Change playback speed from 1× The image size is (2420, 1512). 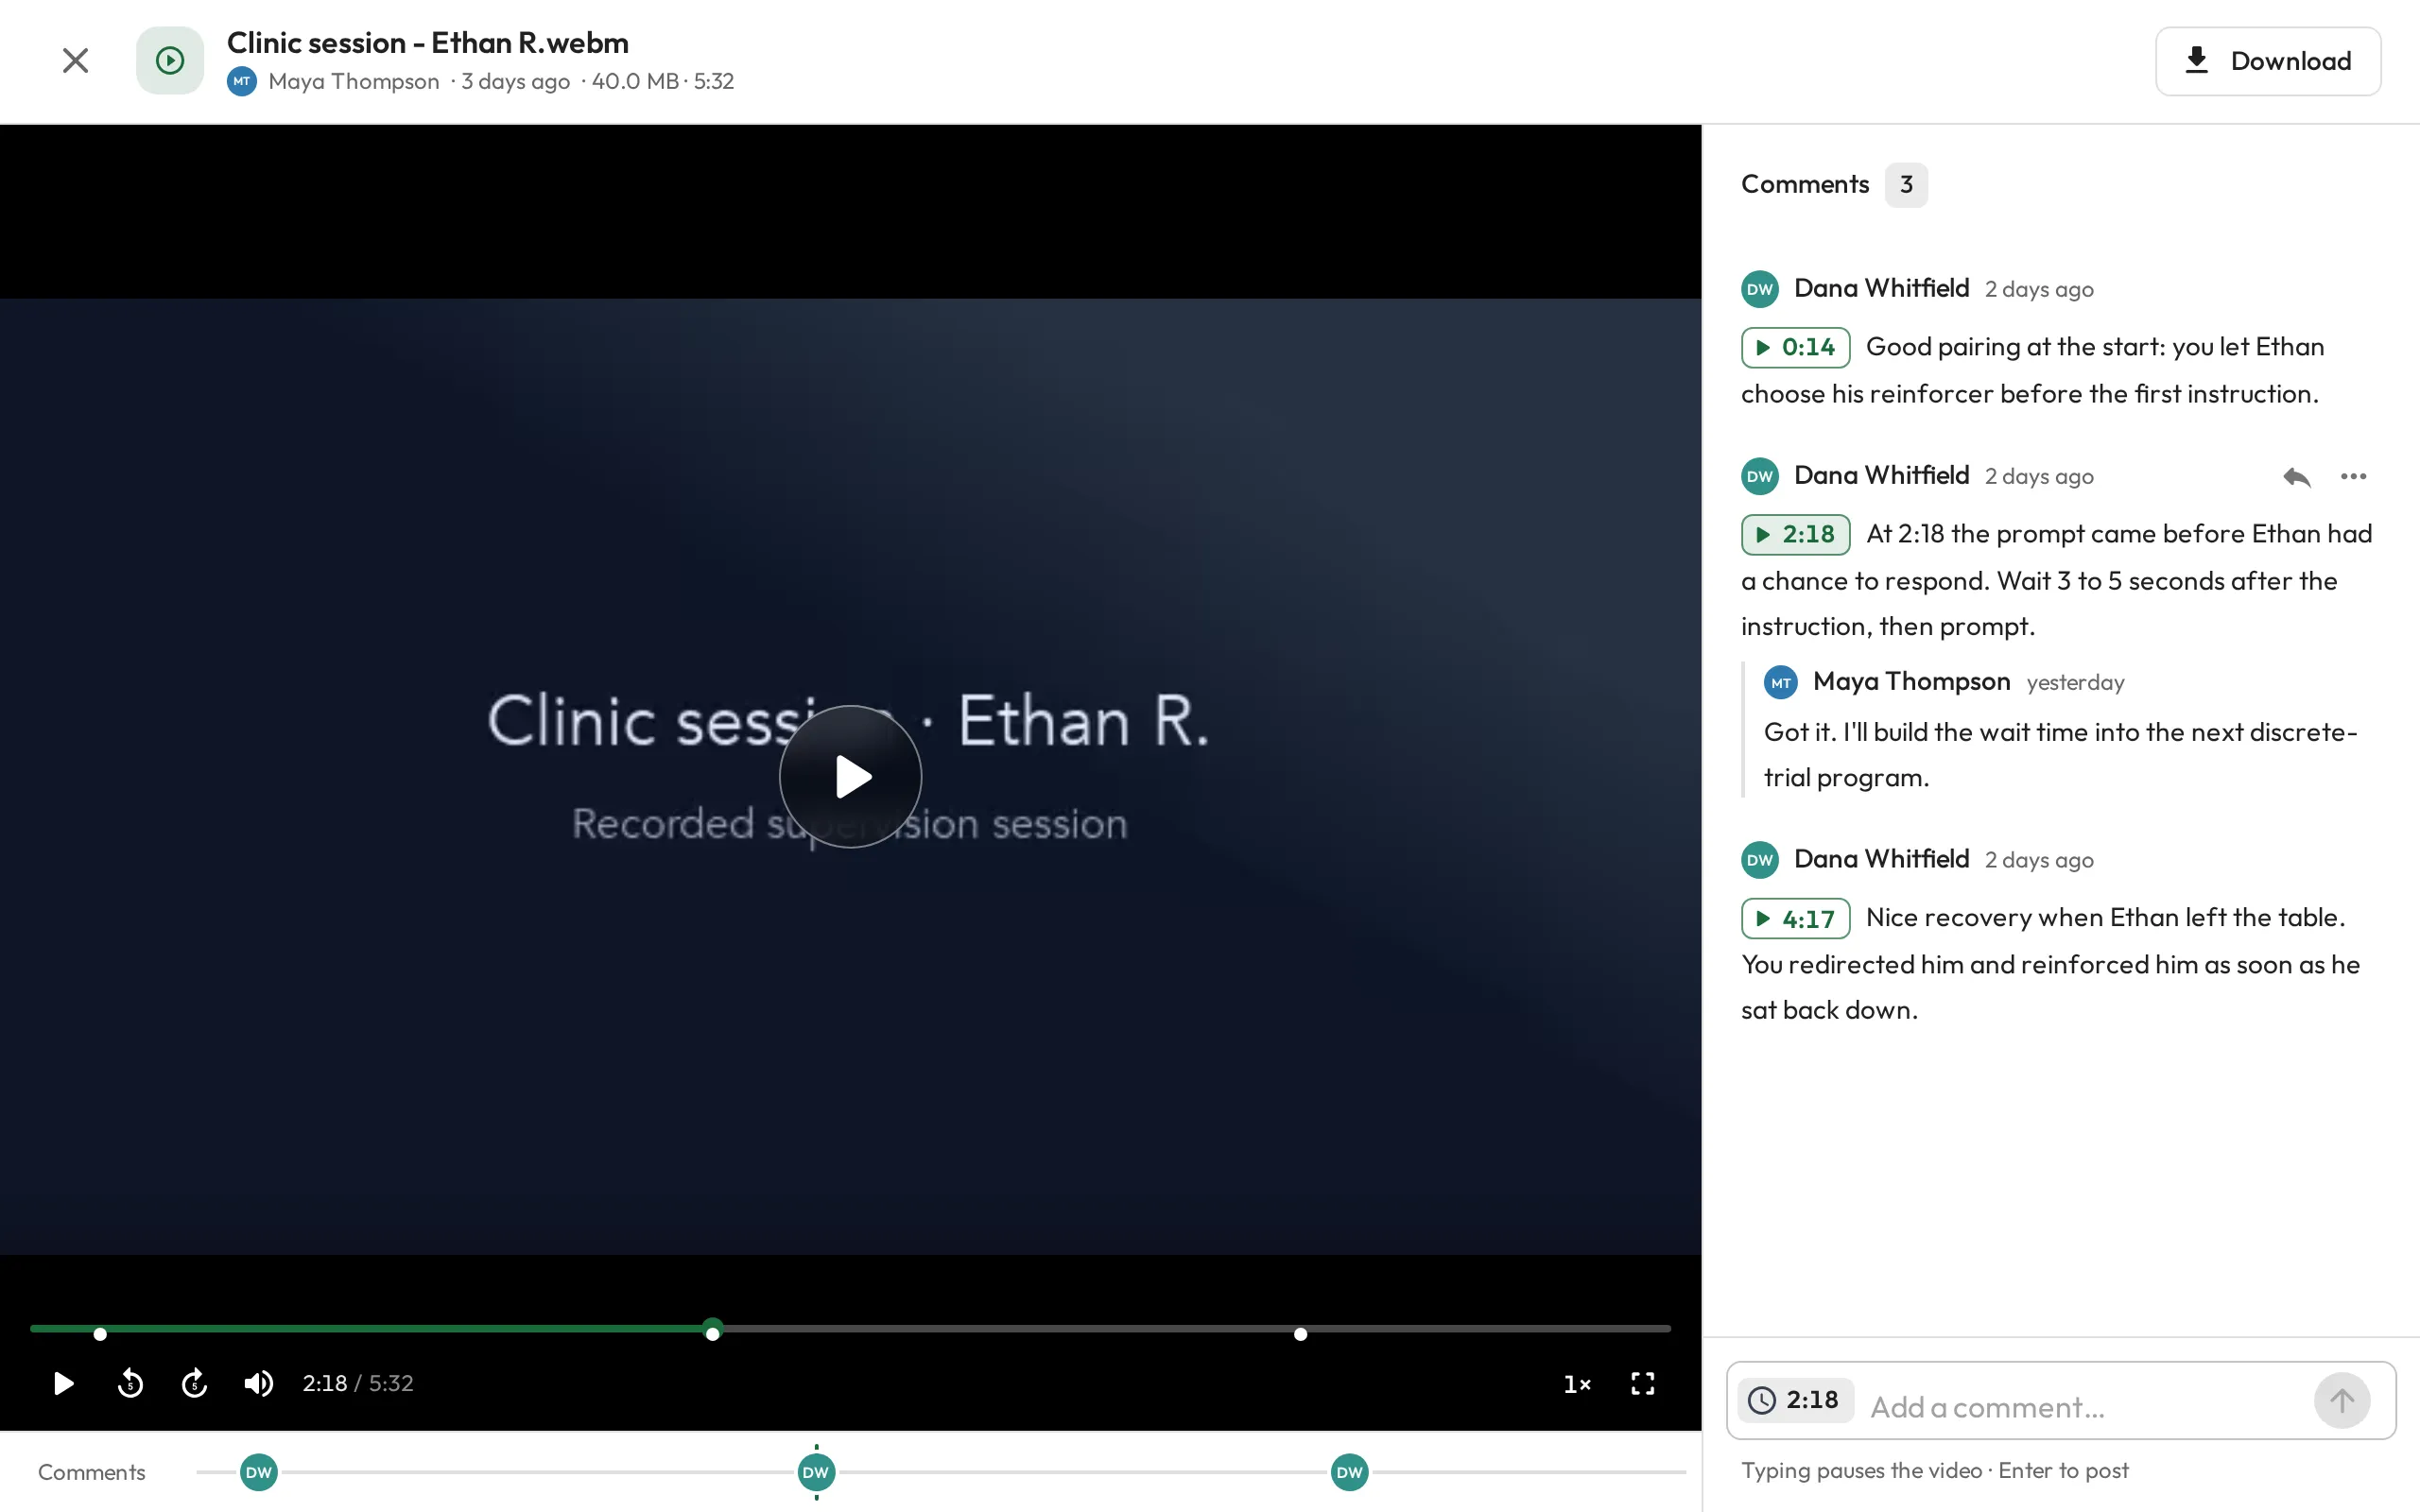coord(1577,1384)
